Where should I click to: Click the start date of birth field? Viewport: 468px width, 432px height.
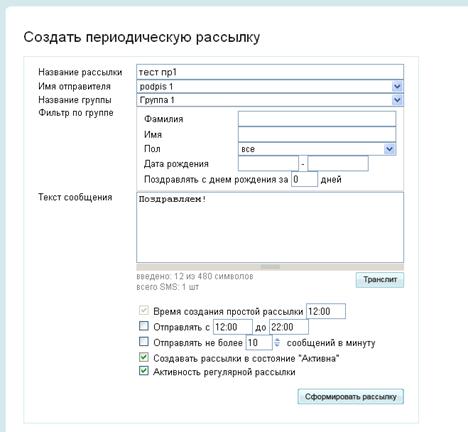pos(268,164)
